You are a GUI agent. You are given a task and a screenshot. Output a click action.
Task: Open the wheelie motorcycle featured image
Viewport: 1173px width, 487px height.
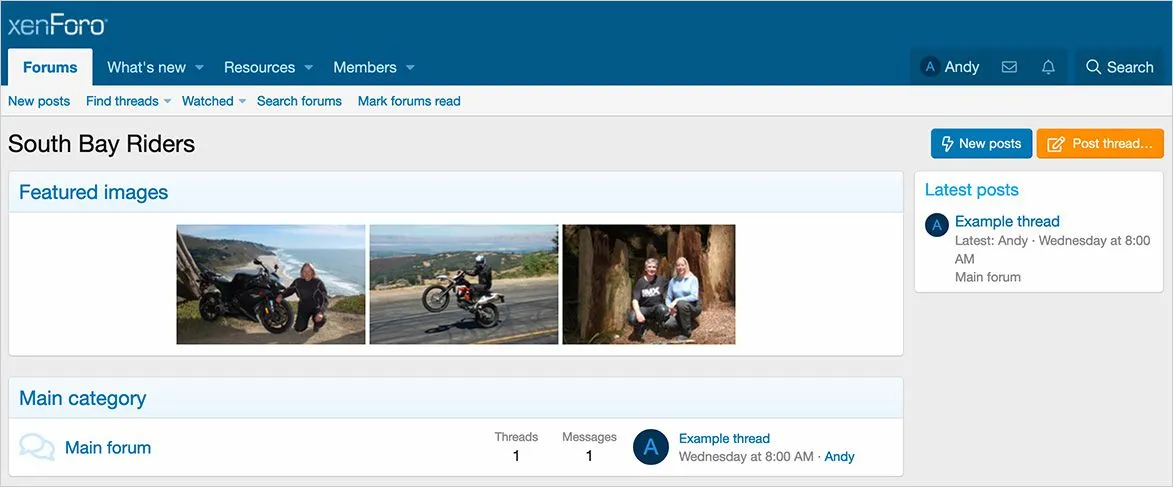(464, 284)
